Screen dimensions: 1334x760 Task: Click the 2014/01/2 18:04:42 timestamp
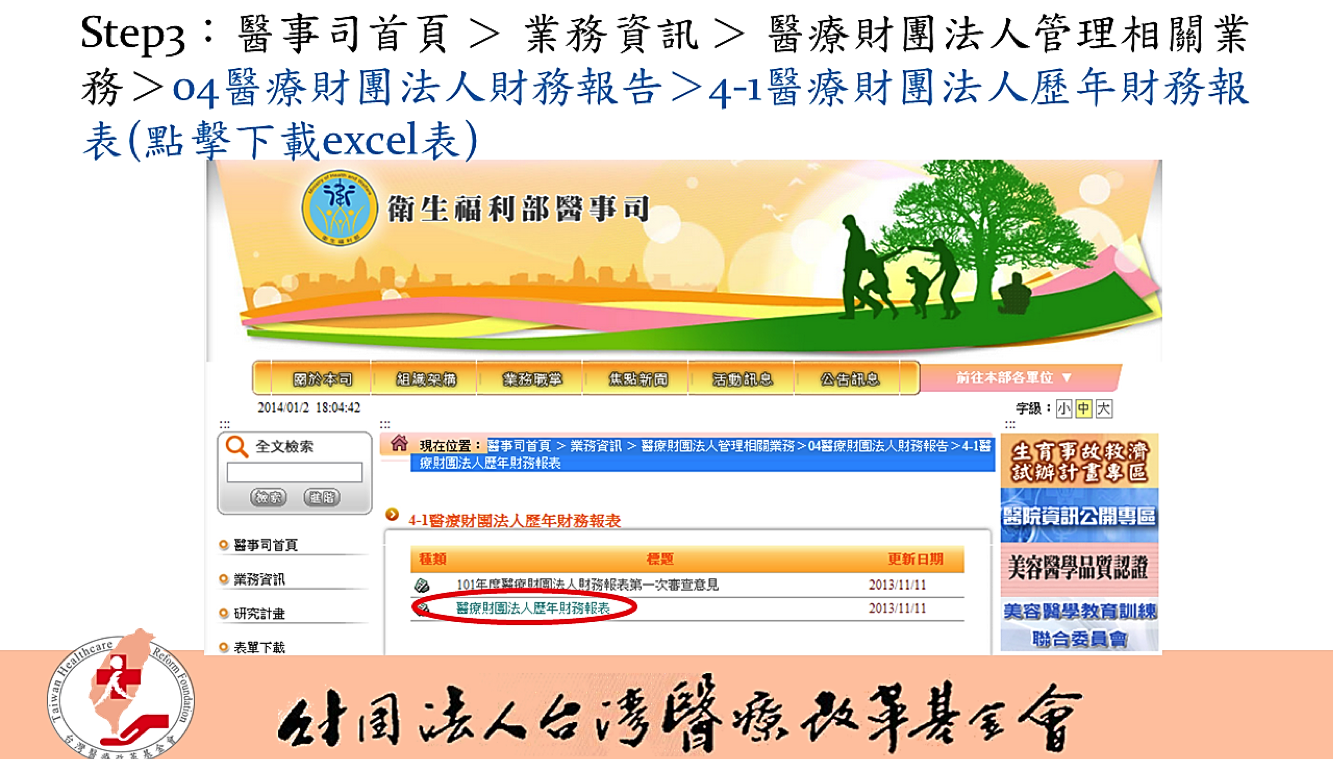coord(309,408)
